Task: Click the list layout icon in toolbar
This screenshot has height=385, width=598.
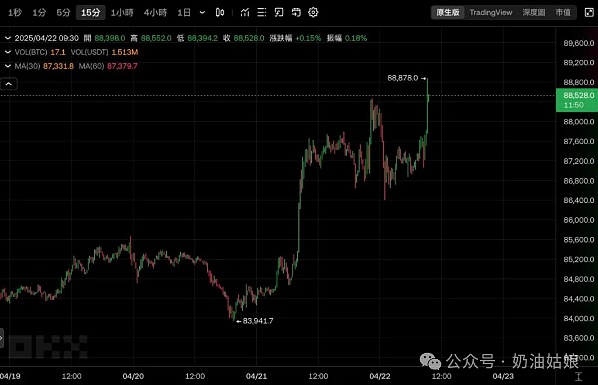Action: pyautogui.click(x=262, y=13)
